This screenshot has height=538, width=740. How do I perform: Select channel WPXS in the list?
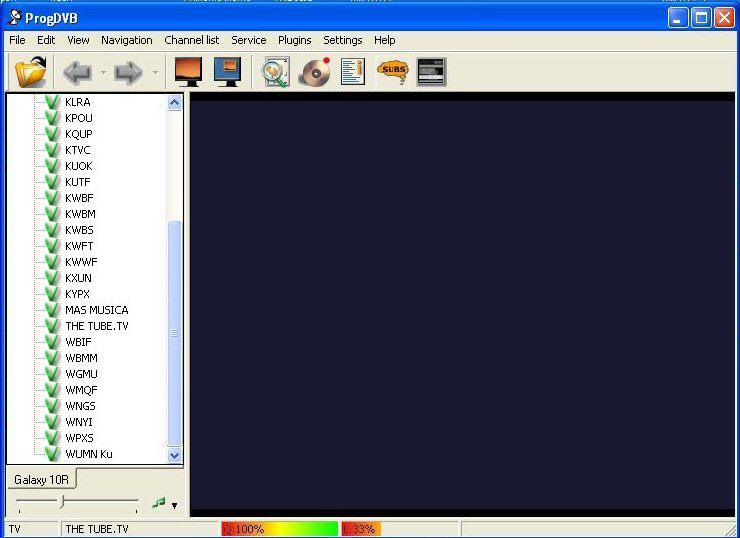79,438
